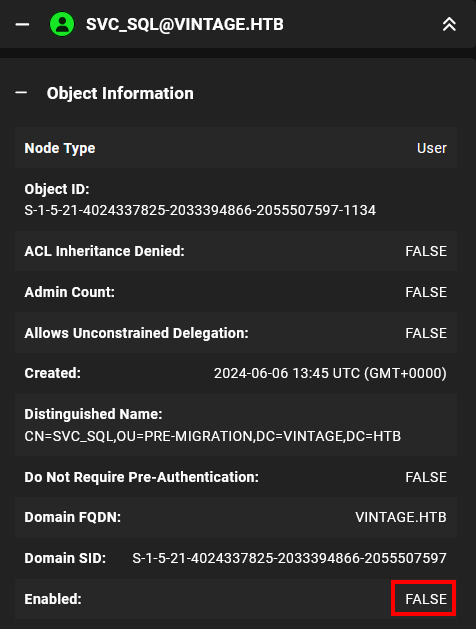476x629 pixels.
Task: Click the VINTAGE.HTB Domain FQDN value
Action: click(x=401, y=517)
